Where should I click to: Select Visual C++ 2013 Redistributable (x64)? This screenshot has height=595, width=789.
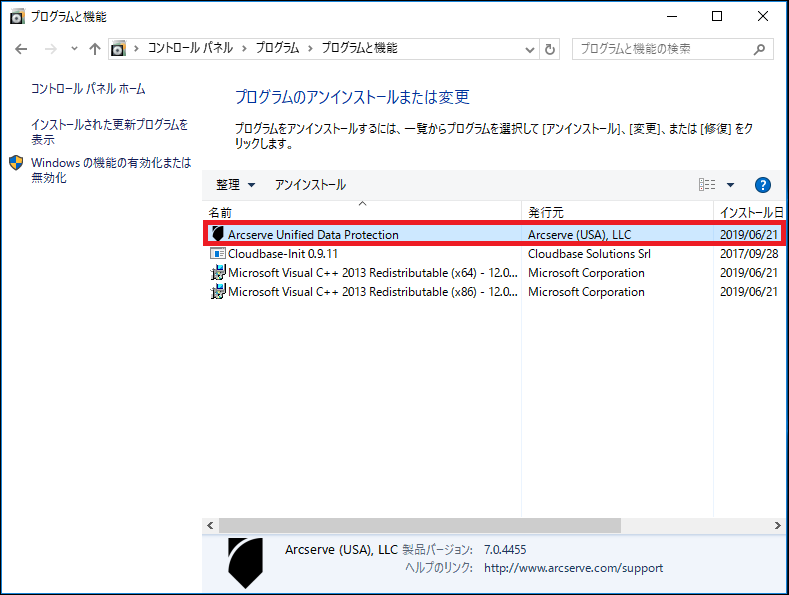495,273
